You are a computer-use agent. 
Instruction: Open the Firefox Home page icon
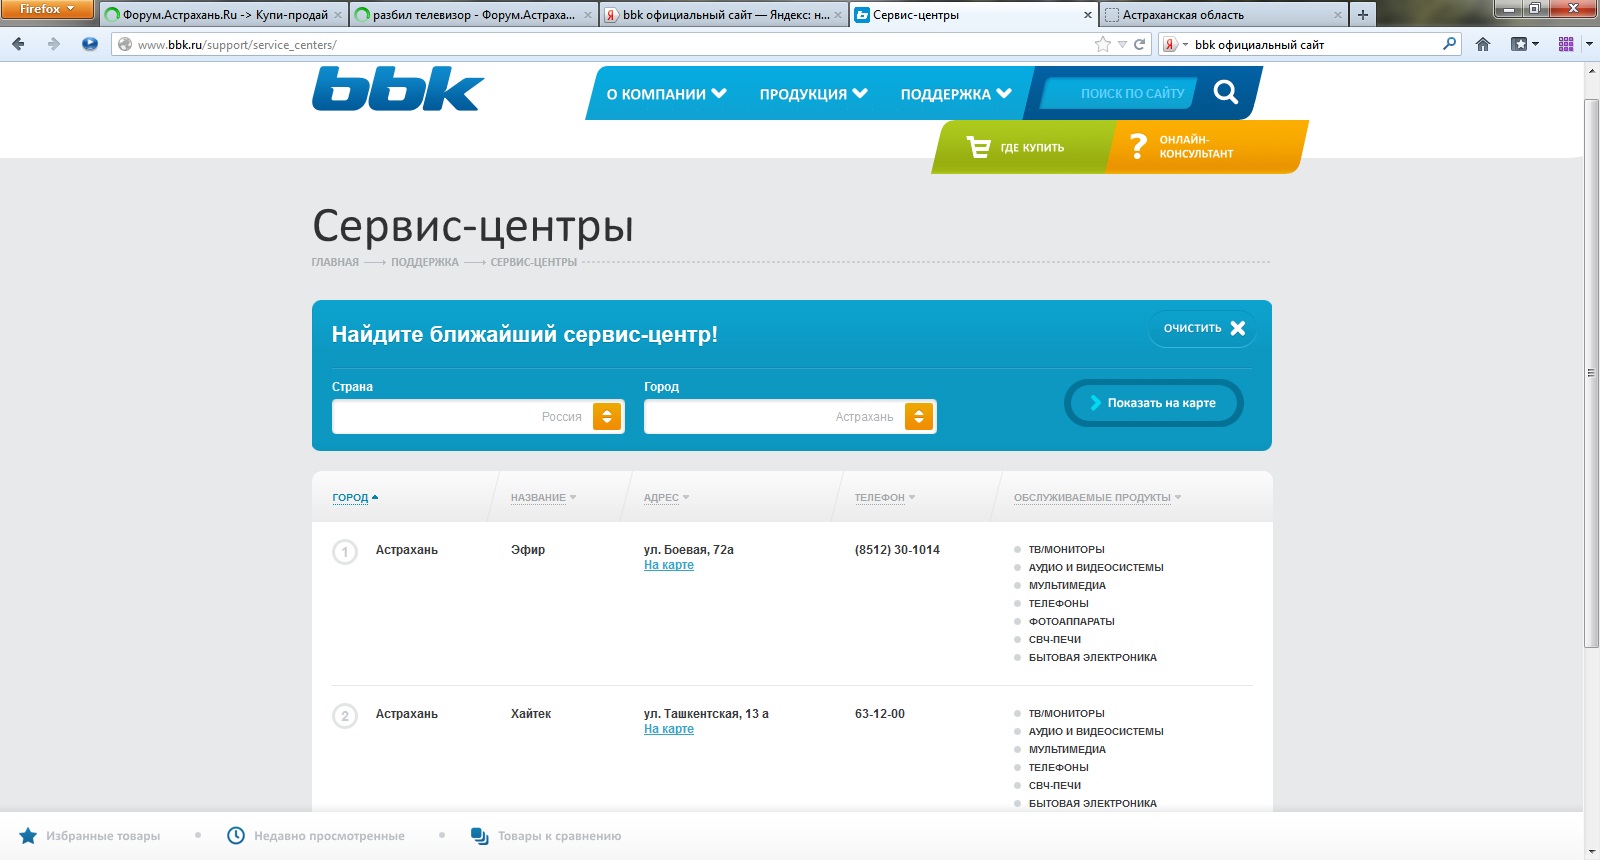click(x=1483, y=44)
